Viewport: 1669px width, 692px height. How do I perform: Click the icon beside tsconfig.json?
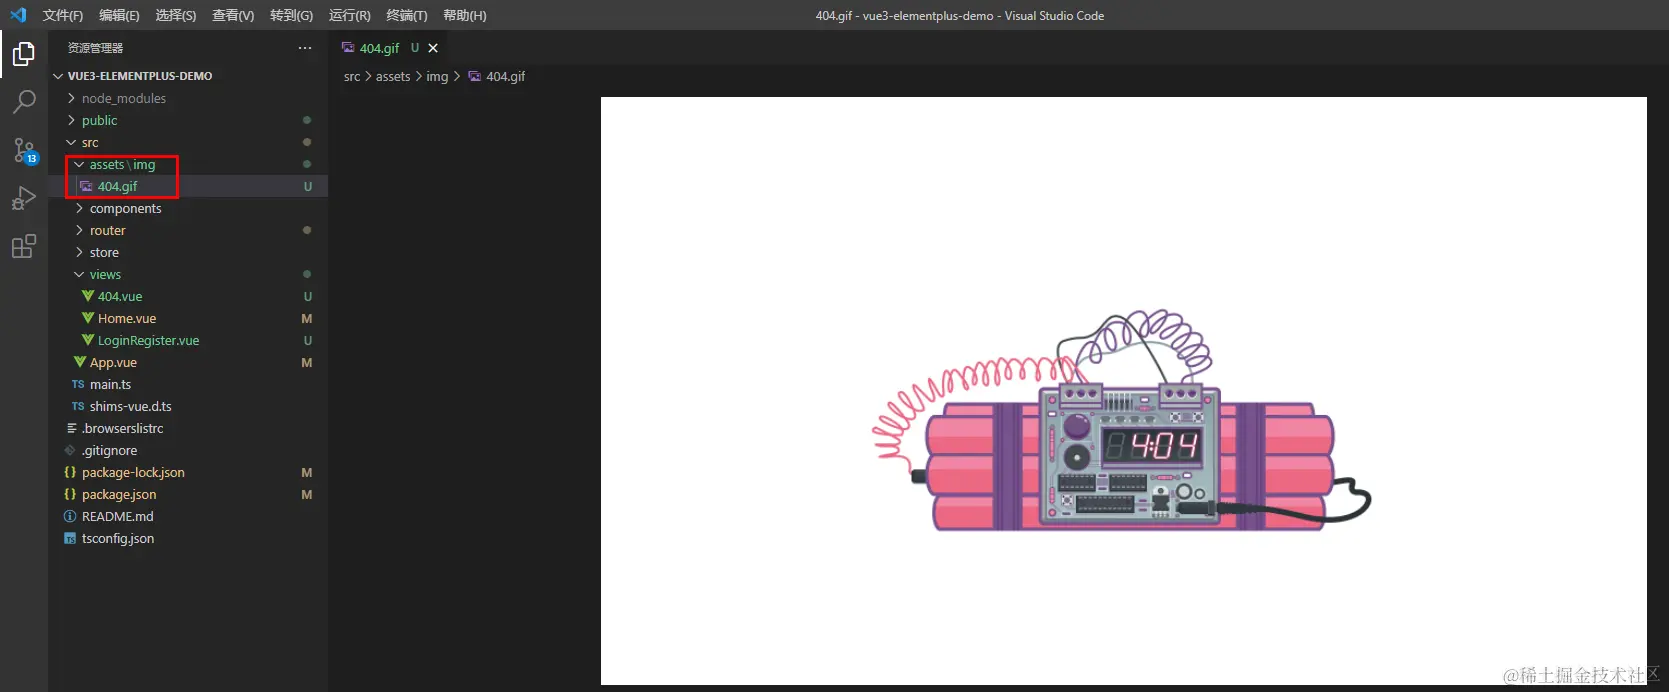click(70, 538)
